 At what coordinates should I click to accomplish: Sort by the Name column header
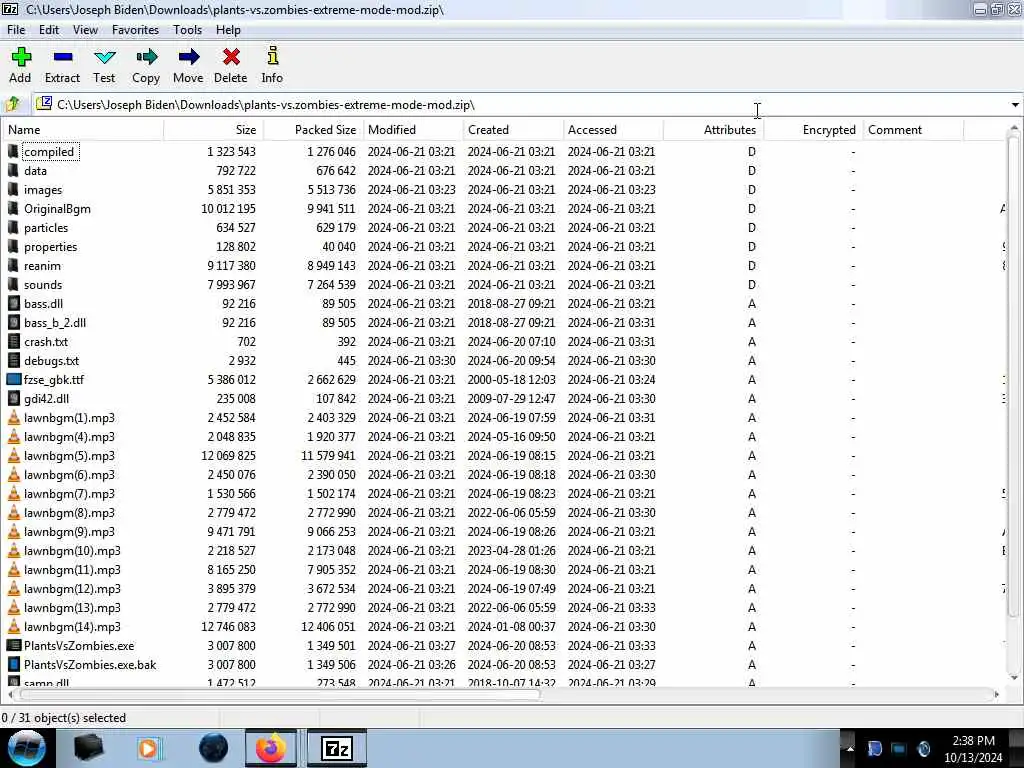(x=83, y=130)
